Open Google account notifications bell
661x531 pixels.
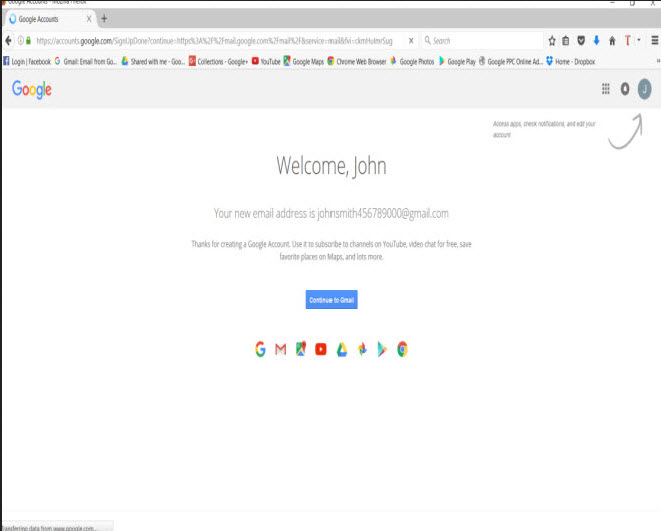click(x=625, y=89)
